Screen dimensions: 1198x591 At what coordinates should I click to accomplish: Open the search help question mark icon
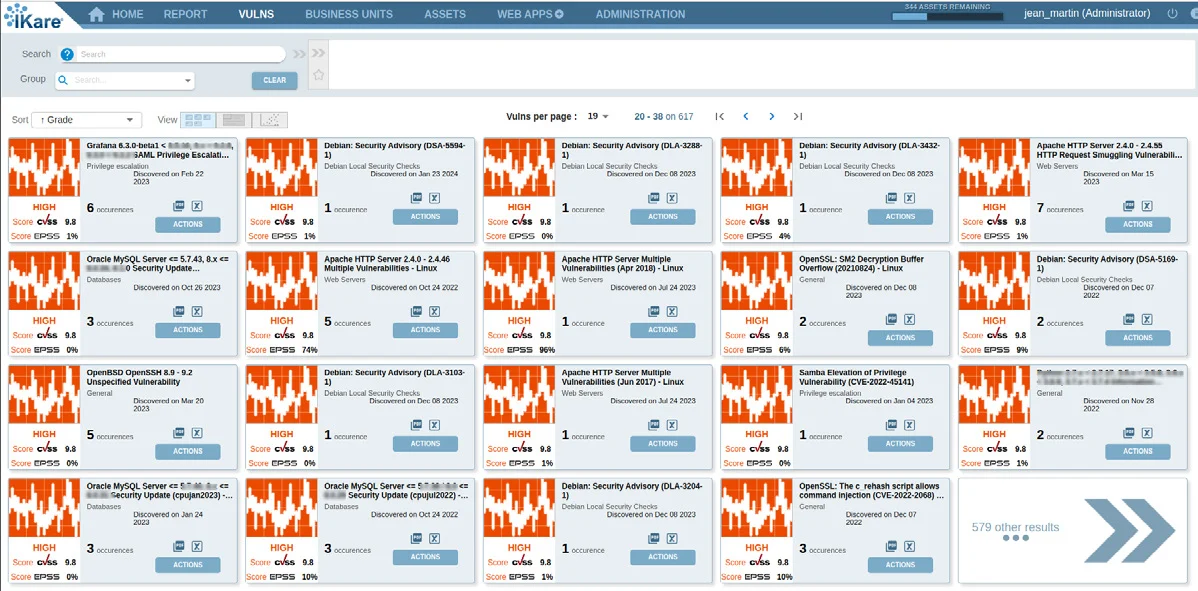click(x=67, y=54)
